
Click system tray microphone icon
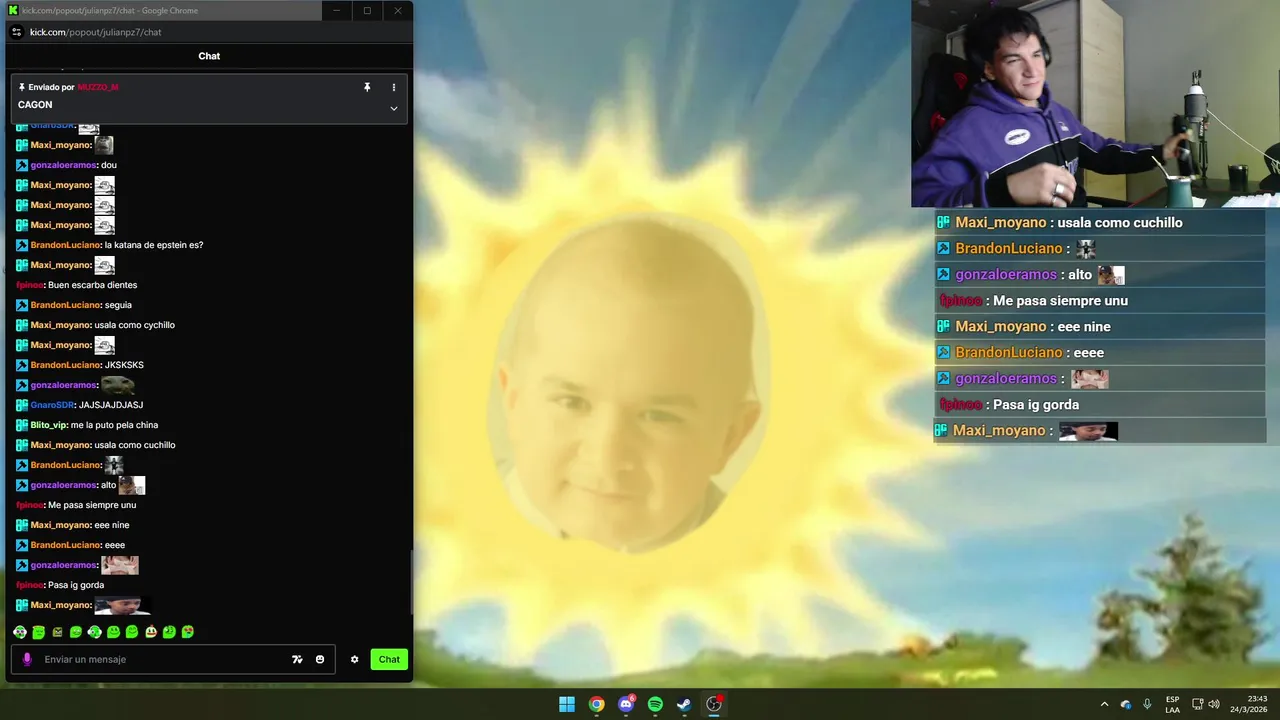click(x=1147, y=704)
